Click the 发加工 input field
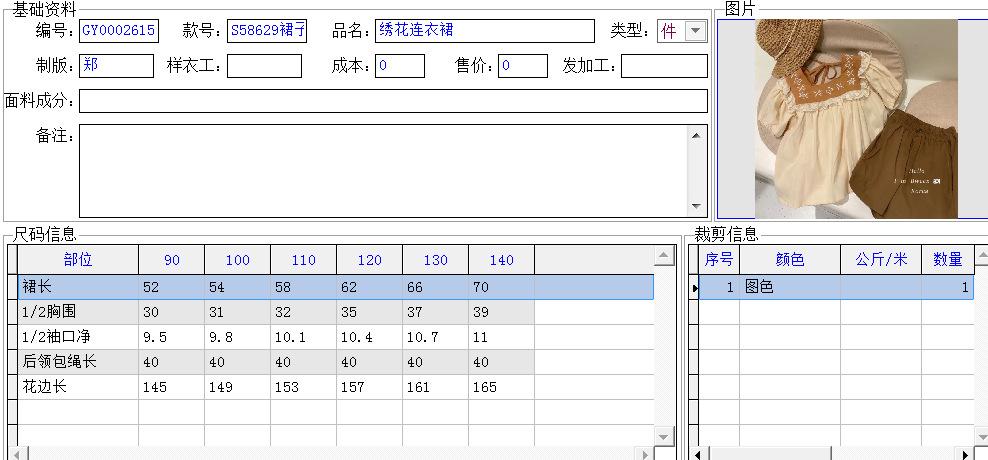Image resolution: width=988 pixels, height=460 pixels. click(664, 66)
